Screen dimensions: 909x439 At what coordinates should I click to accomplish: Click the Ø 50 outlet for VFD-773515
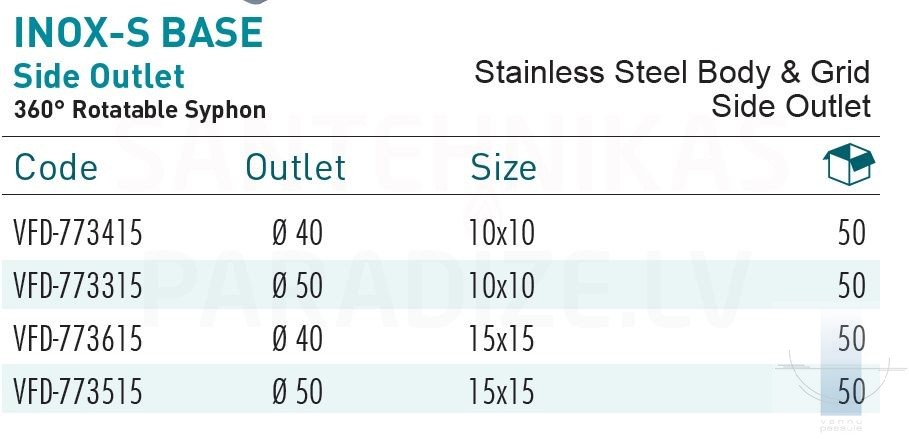(x=297, y=391)
